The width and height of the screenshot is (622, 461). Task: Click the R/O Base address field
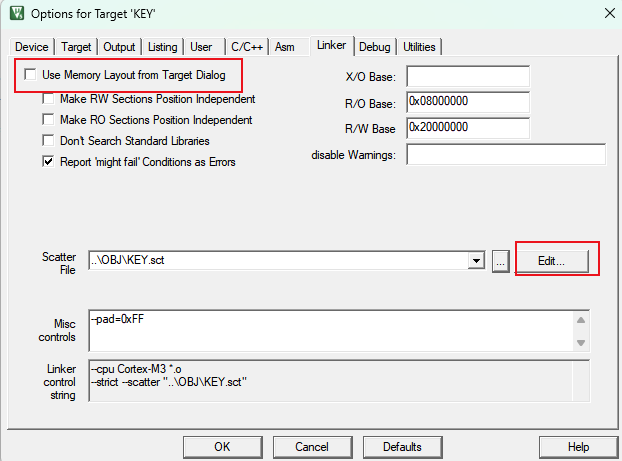[467, 101]
